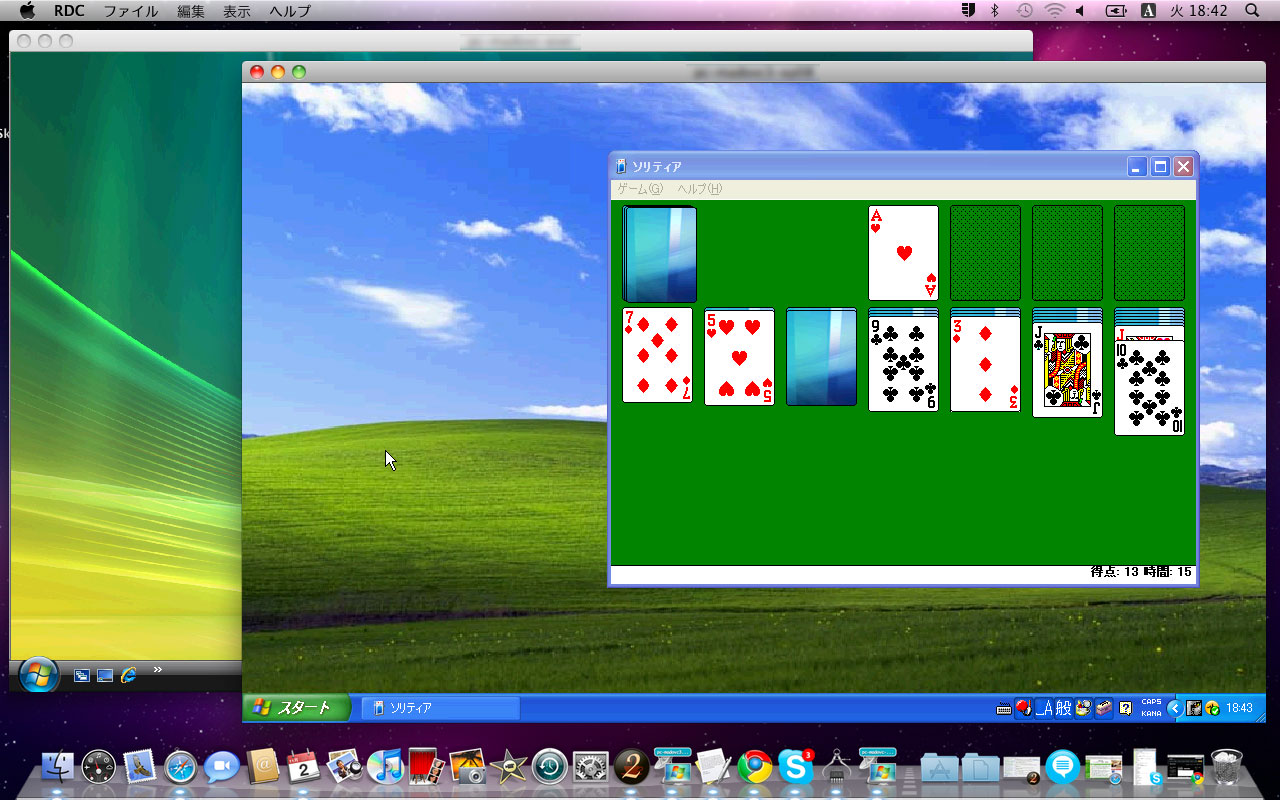Open the RDC application menu
The width and height of the screenshot is (1280, 800).
[x=69, y=11]
